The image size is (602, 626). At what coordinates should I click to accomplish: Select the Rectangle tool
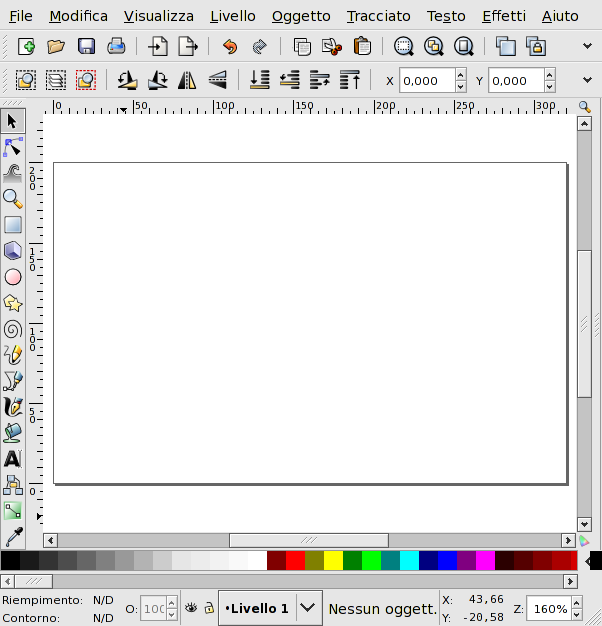click(13, 225)
